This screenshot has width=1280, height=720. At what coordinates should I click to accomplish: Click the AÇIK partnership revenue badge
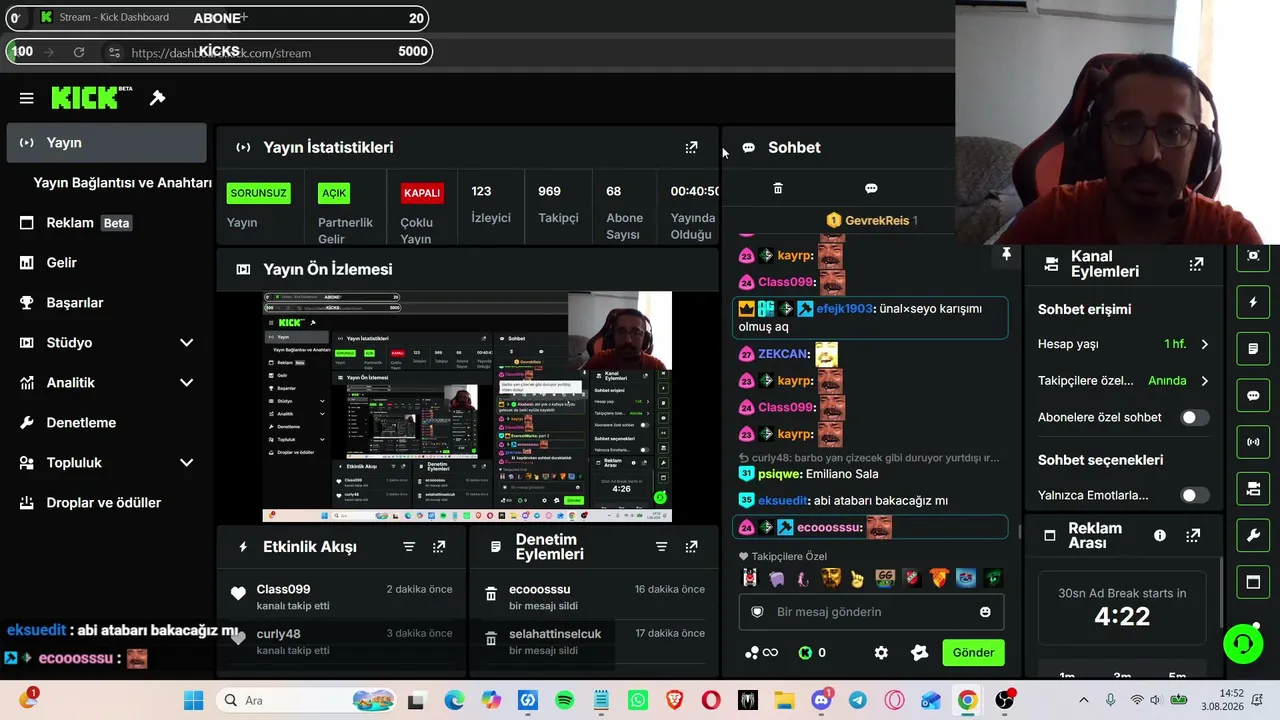[x=334, y=193]
